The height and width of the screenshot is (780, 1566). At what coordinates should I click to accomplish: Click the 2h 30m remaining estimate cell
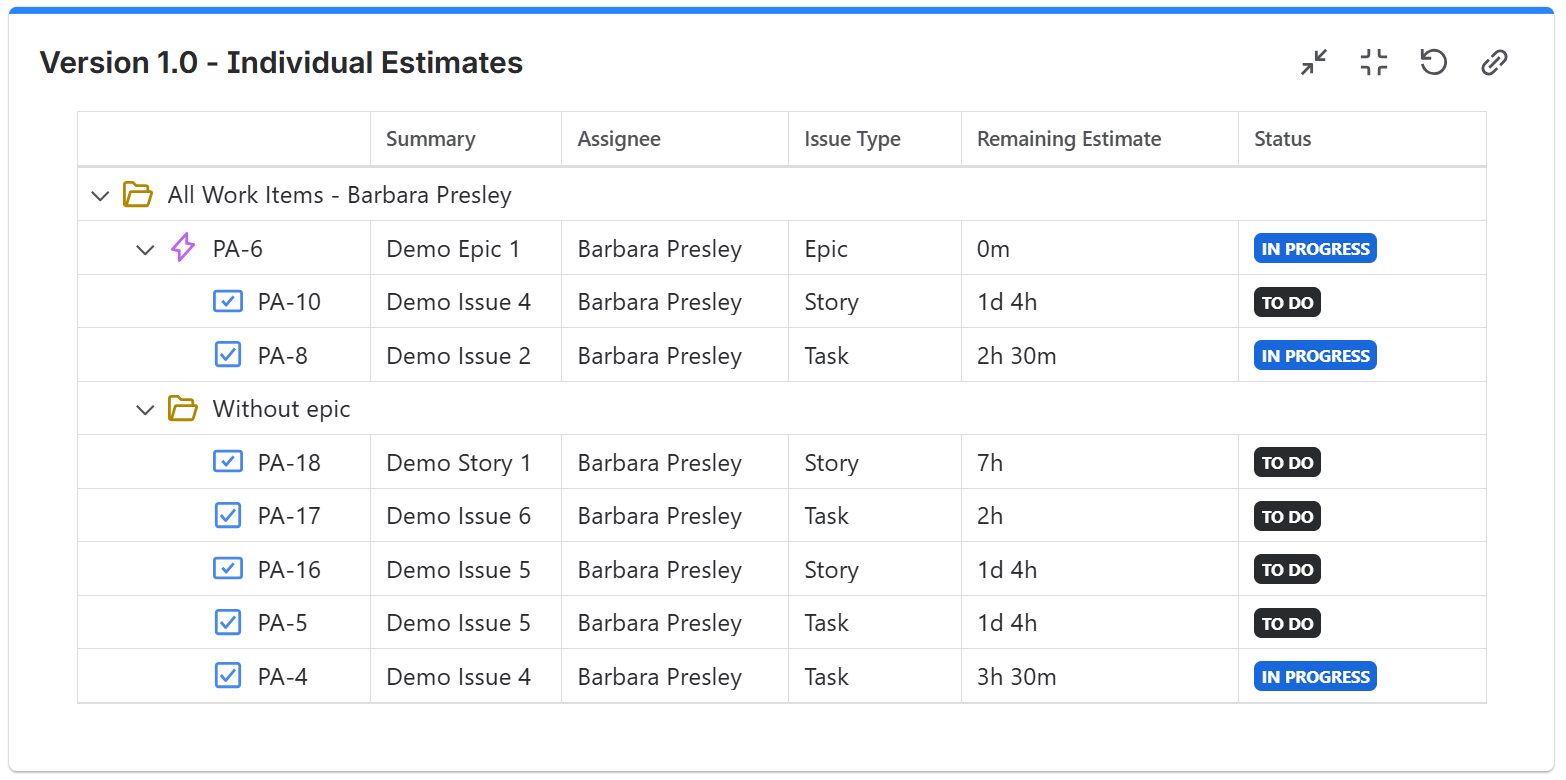pyautogui.click(x=1100, y=356)
